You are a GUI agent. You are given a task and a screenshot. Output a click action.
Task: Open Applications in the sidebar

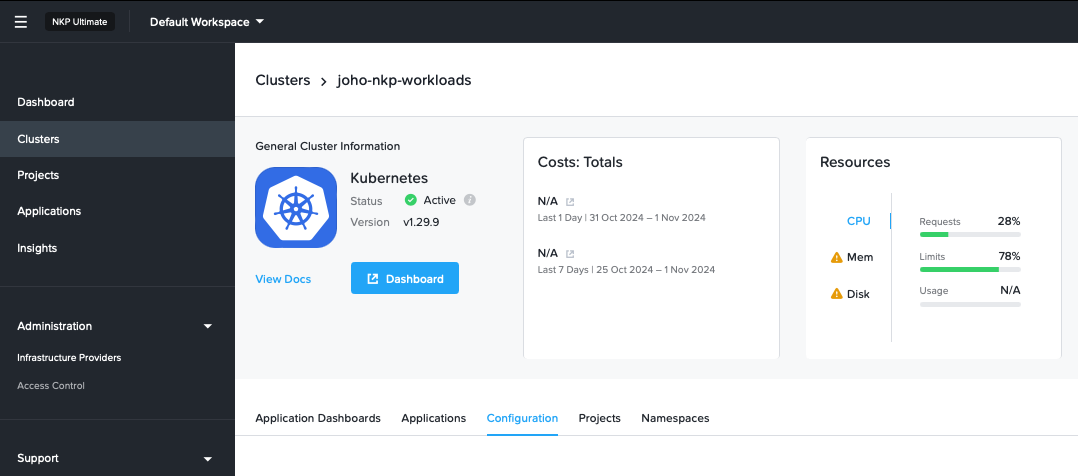click(x=117, y=211)
